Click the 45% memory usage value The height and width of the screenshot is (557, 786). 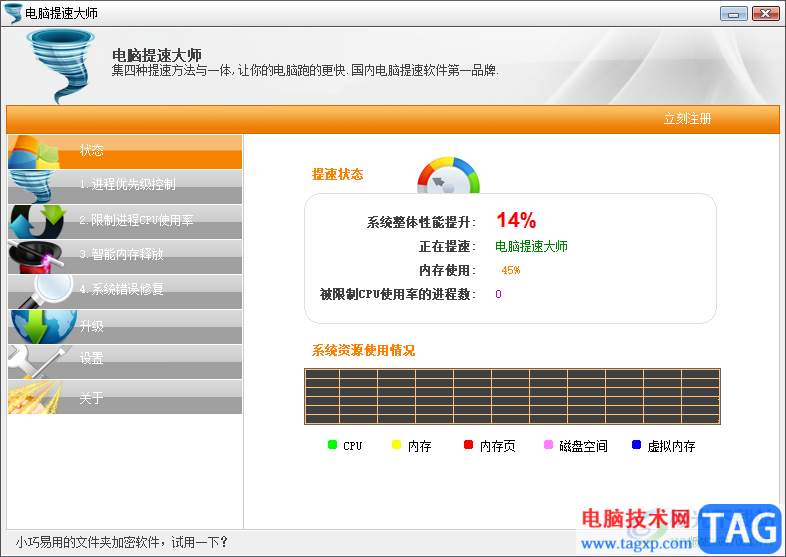pos(511,270)
